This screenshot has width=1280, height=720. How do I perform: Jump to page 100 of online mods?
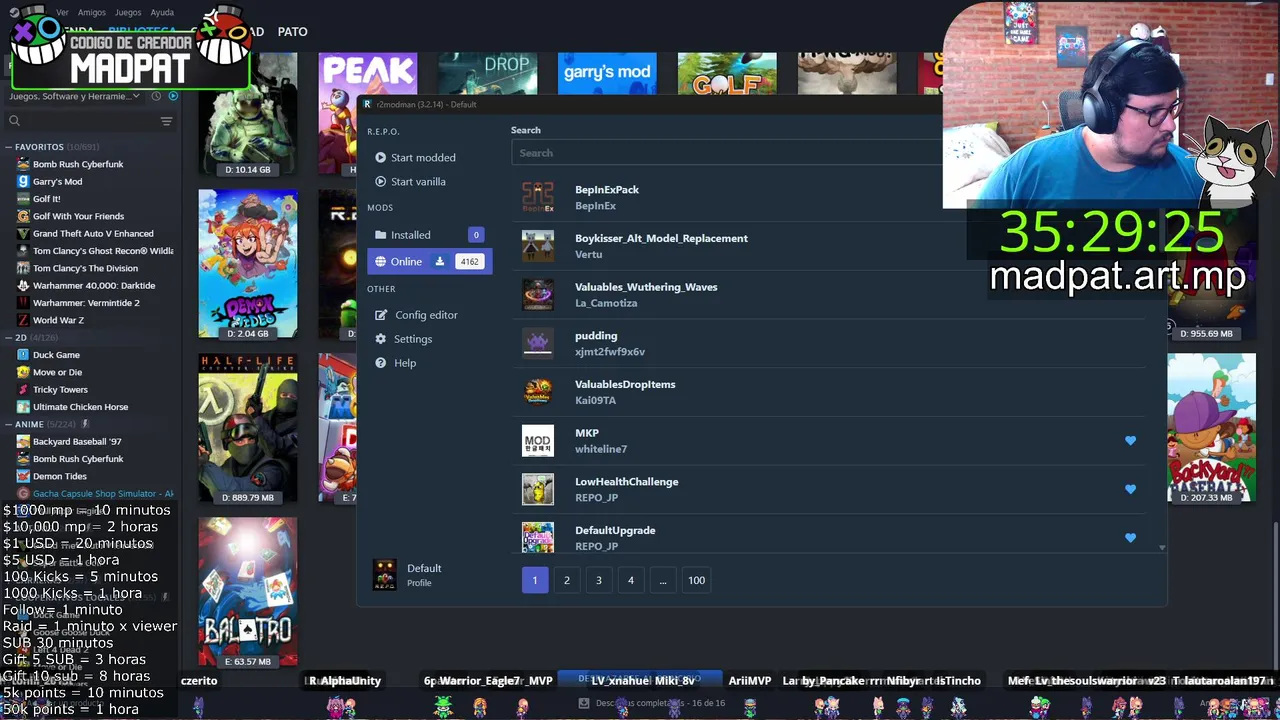click(x=696, y=580)
